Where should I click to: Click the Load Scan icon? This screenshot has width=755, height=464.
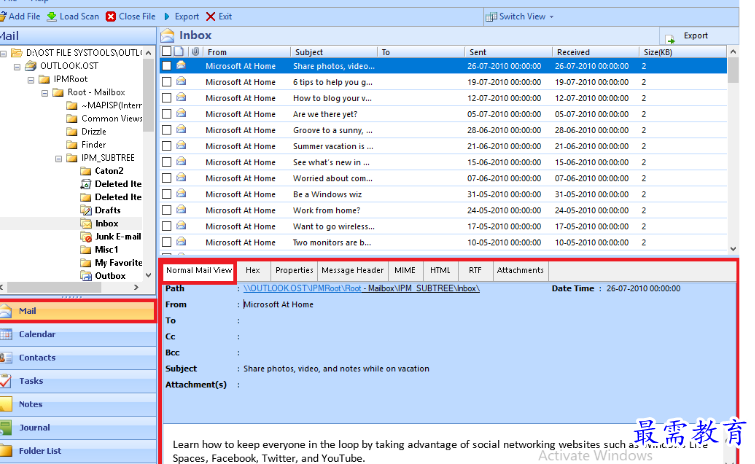(x=52, y=17)
